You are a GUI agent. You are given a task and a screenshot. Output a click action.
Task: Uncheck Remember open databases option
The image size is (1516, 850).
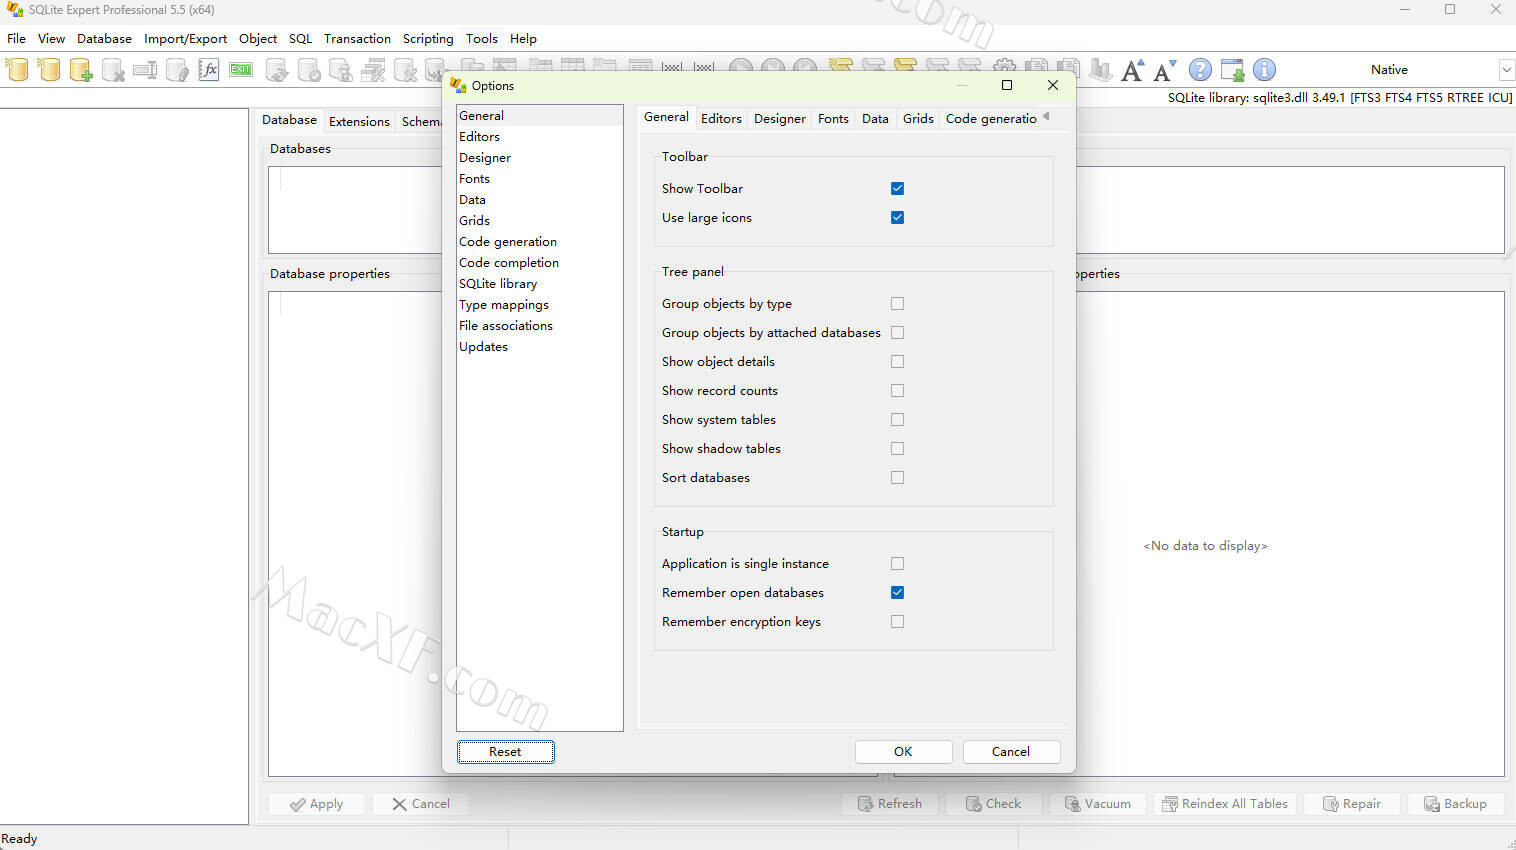pyautogui.click(x=897, y=592)
